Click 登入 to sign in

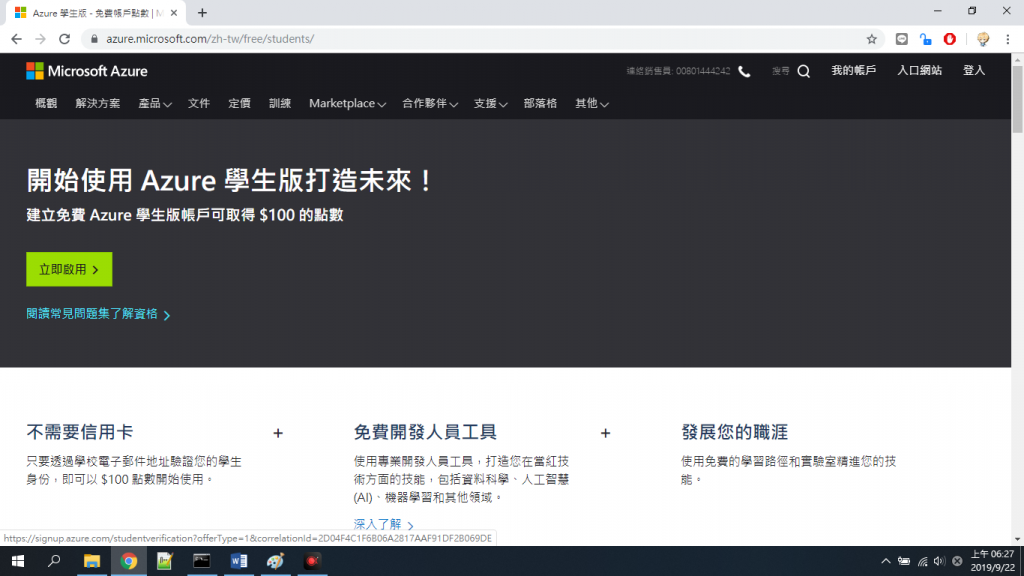coord(974,71)
